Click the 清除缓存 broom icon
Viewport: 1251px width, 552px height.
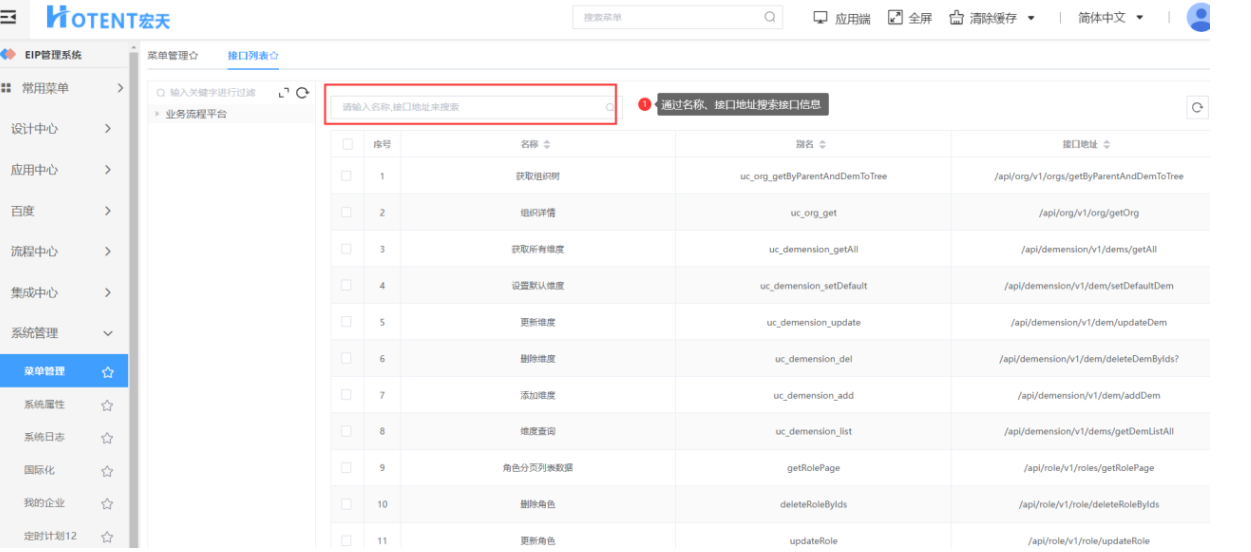click(957, 18)
